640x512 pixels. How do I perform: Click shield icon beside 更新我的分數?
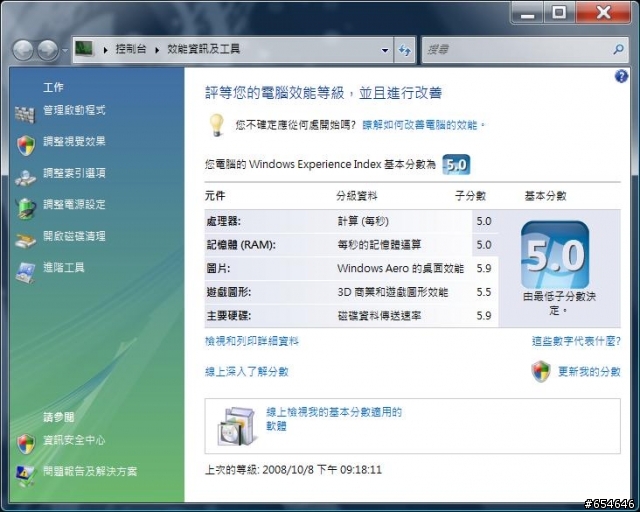[541, 371]
